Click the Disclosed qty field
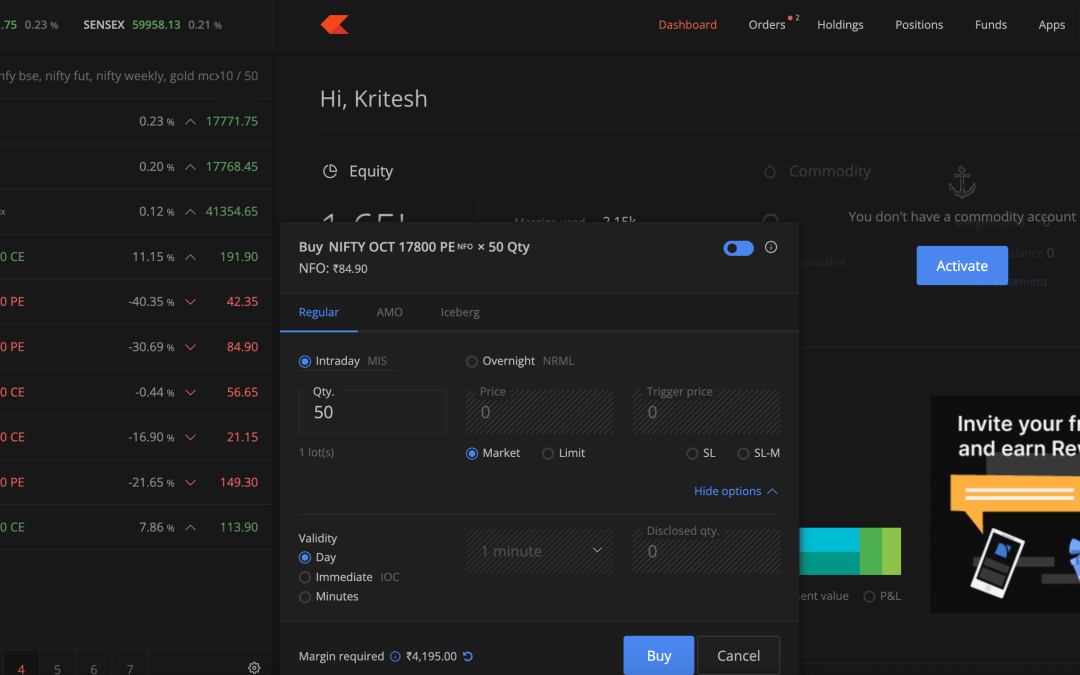The height and width of the screenshot is (675, 1080). click(706, 551)
